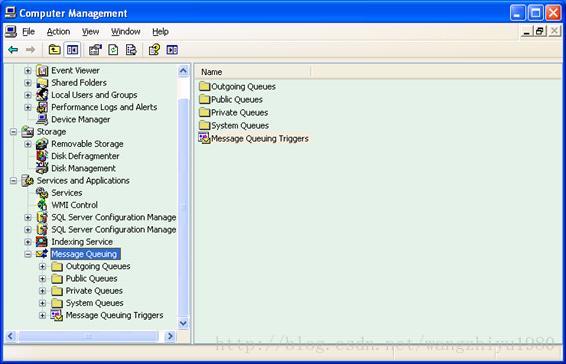Click tree scrollbar up arrow

click(x=183, y=71)
